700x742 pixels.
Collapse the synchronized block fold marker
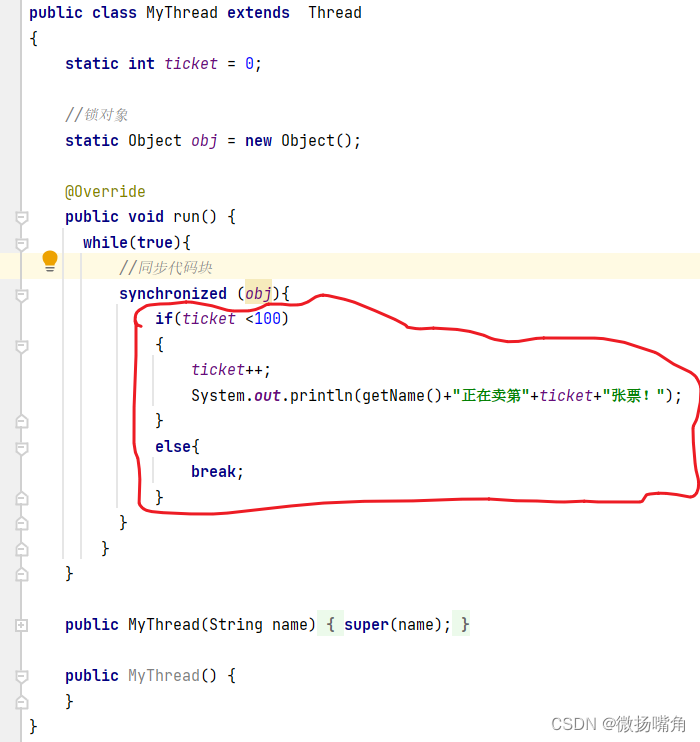pyautogui.click(x=21, y=295)
